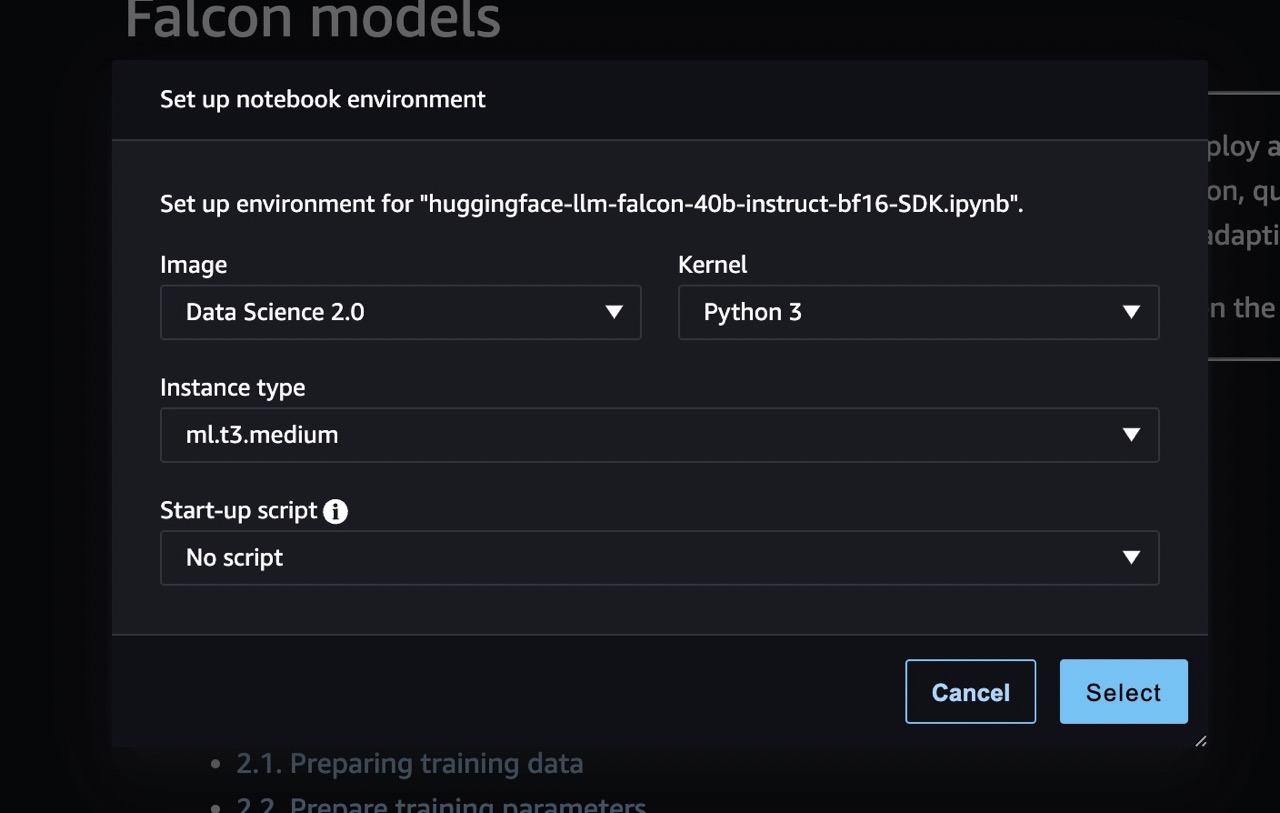Image resolution: width=1280 pixels, height=813 pixels.
Task: Confirm the environment with the Select button
Action: 1123,691
